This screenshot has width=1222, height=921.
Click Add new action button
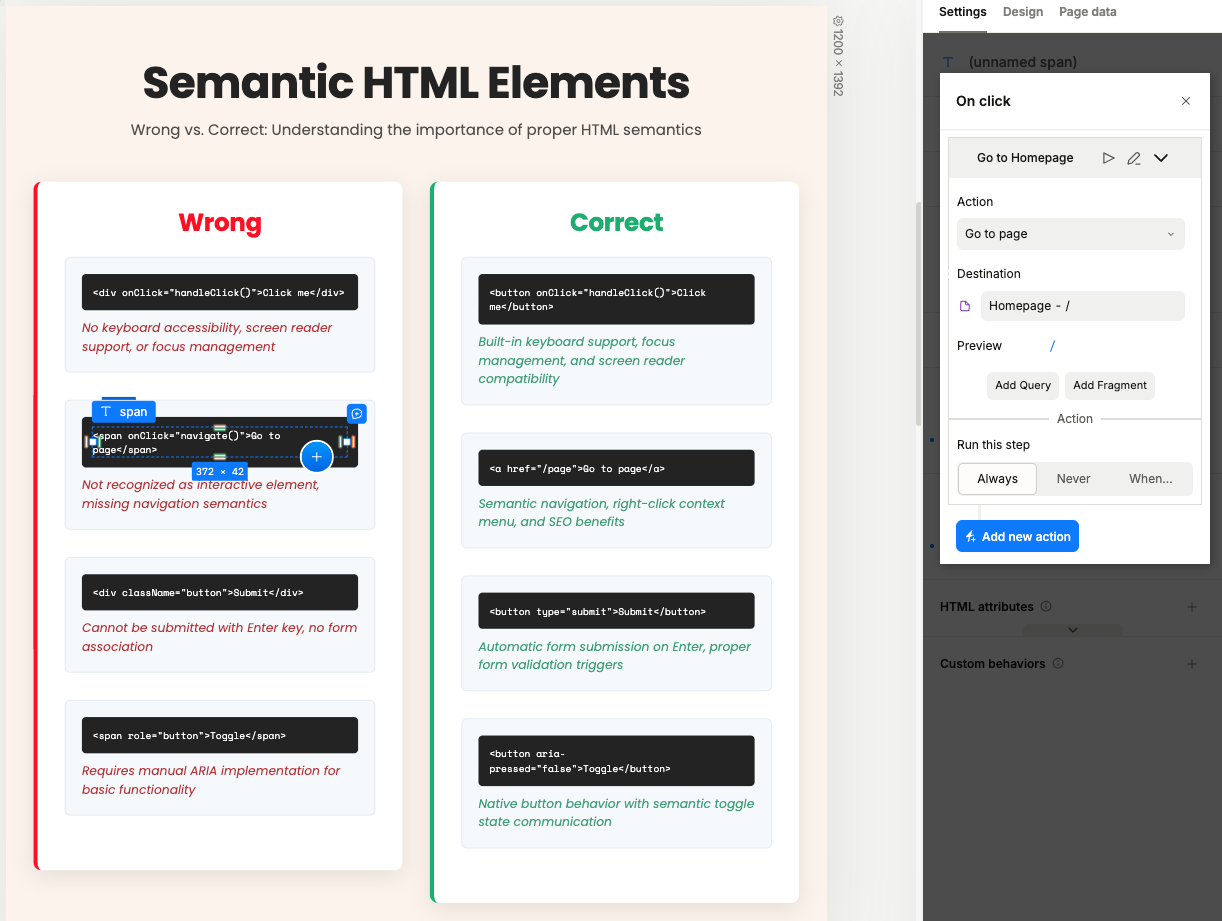[1017, 537]
